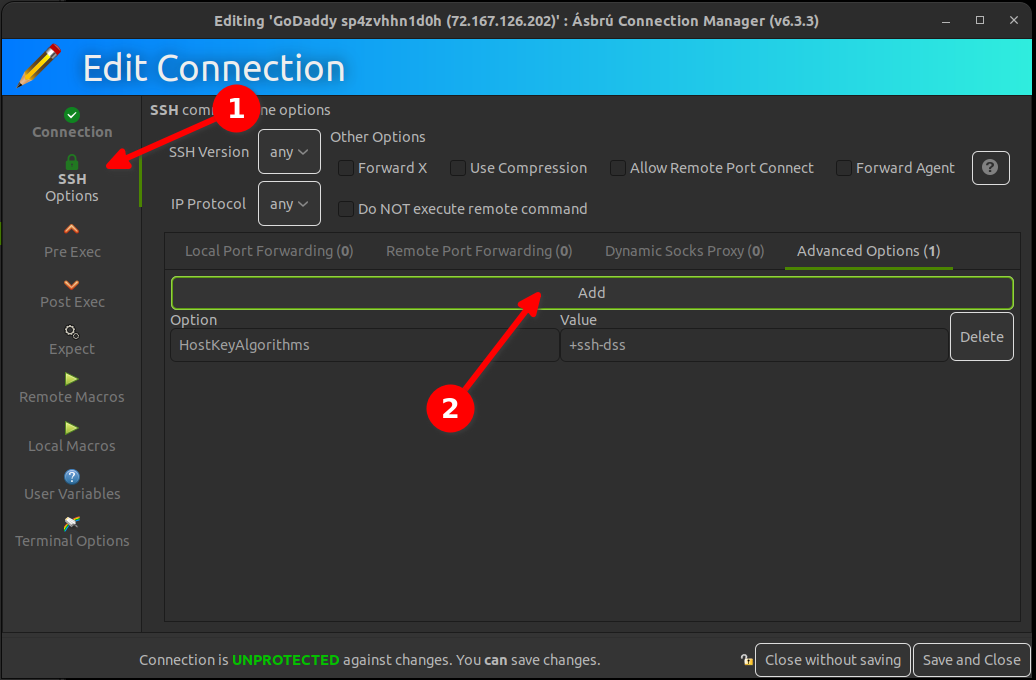1036x680 pixels.
Task: Enable the Forward X checkbox
Action: (x=346, y=168)
